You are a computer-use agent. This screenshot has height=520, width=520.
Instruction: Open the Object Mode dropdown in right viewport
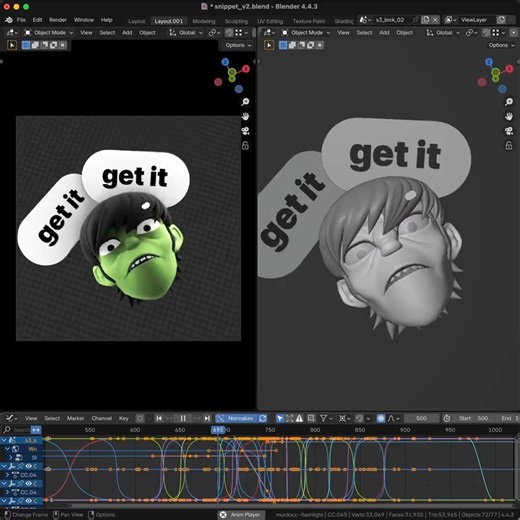(x=306, y=33)
